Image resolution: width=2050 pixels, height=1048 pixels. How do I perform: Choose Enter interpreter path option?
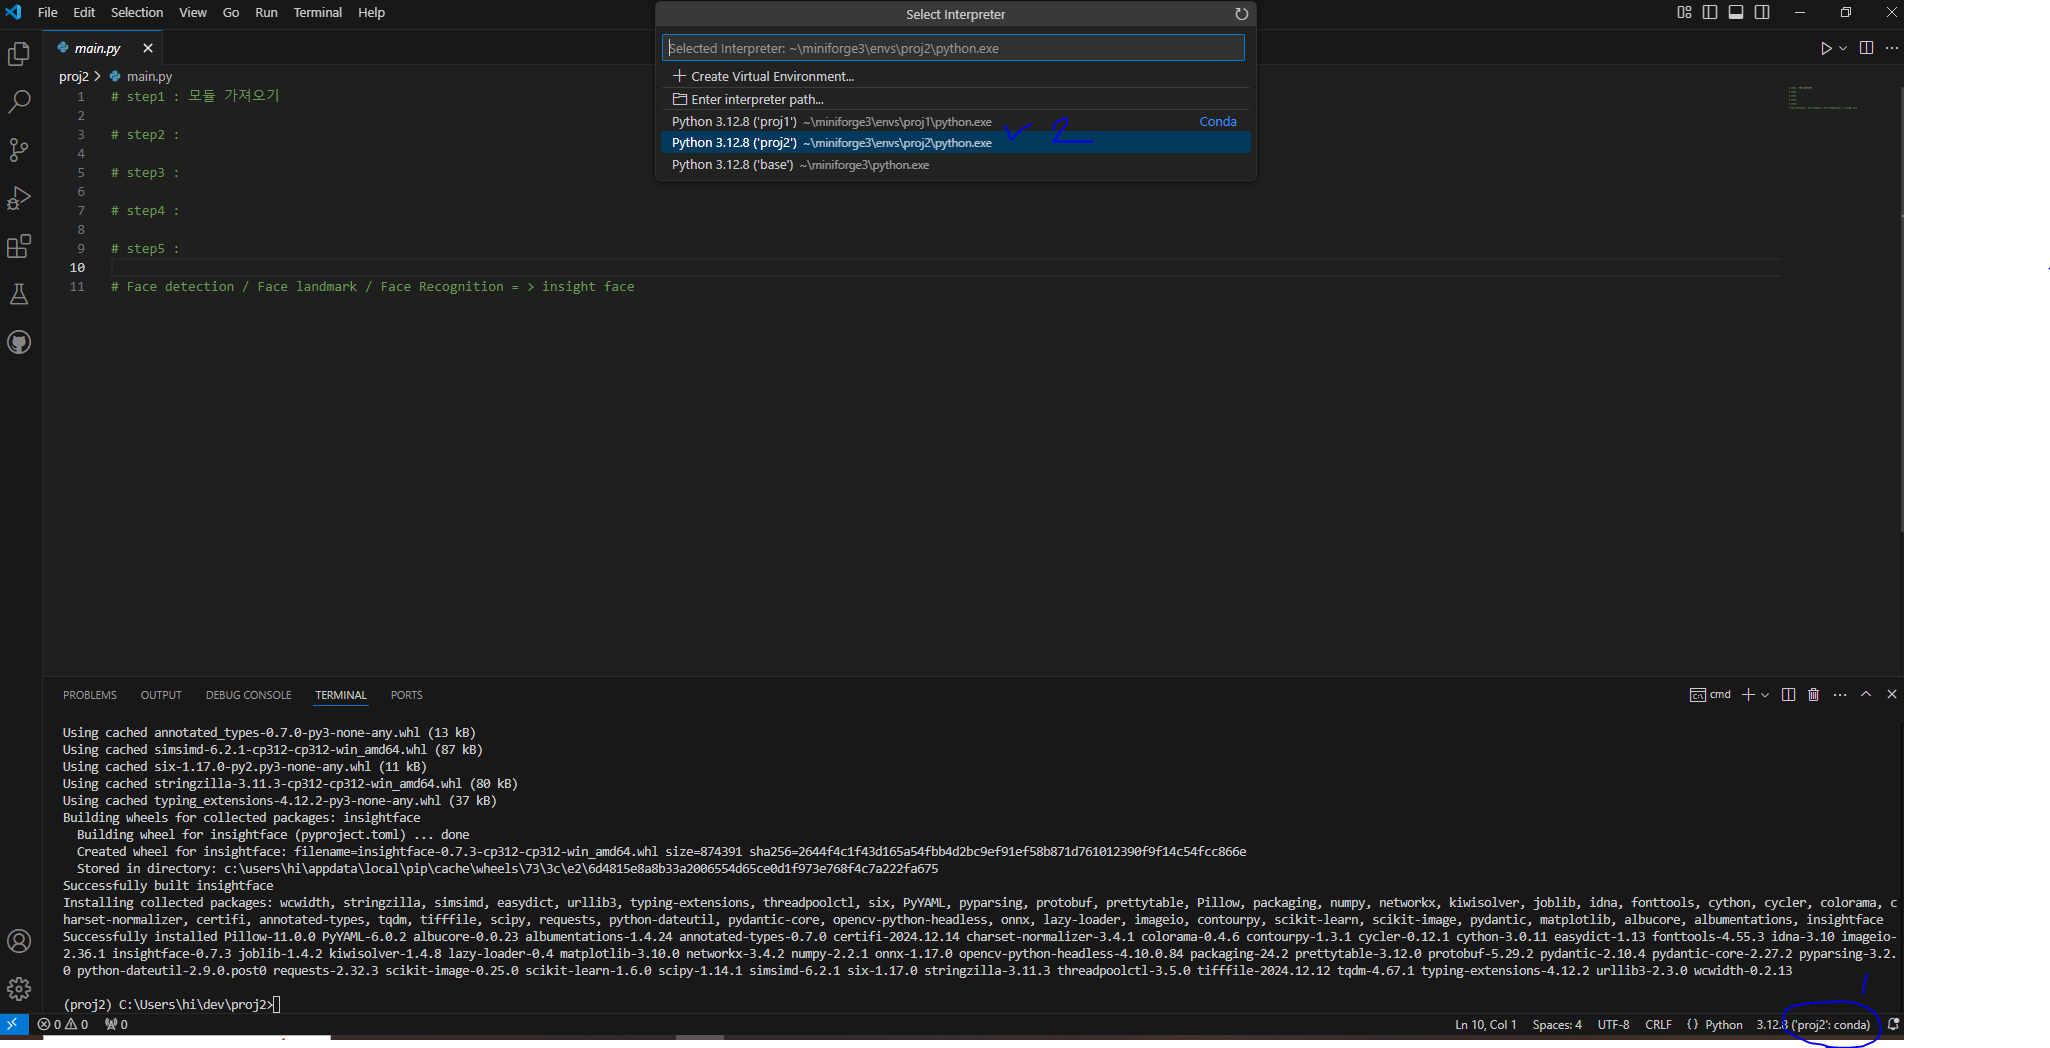coord(955,99)
